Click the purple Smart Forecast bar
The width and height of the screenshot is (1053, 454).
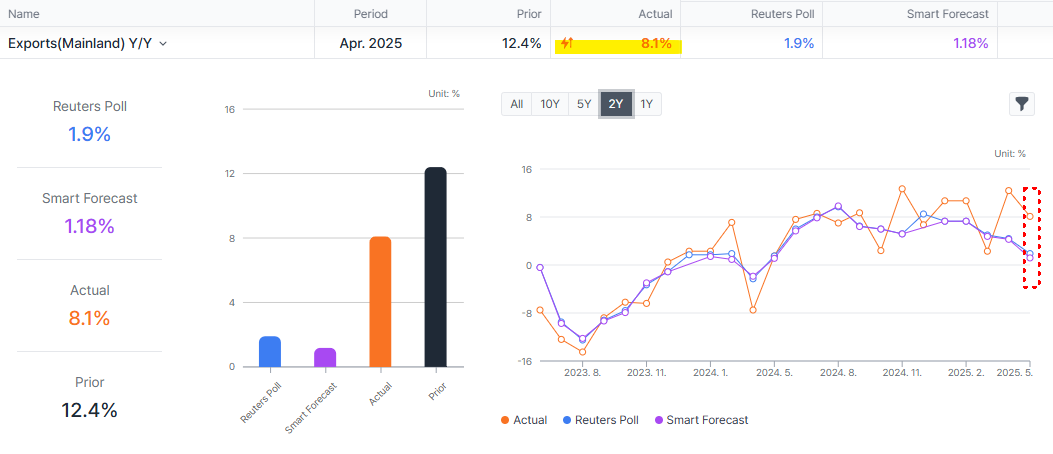coord(325,357)
